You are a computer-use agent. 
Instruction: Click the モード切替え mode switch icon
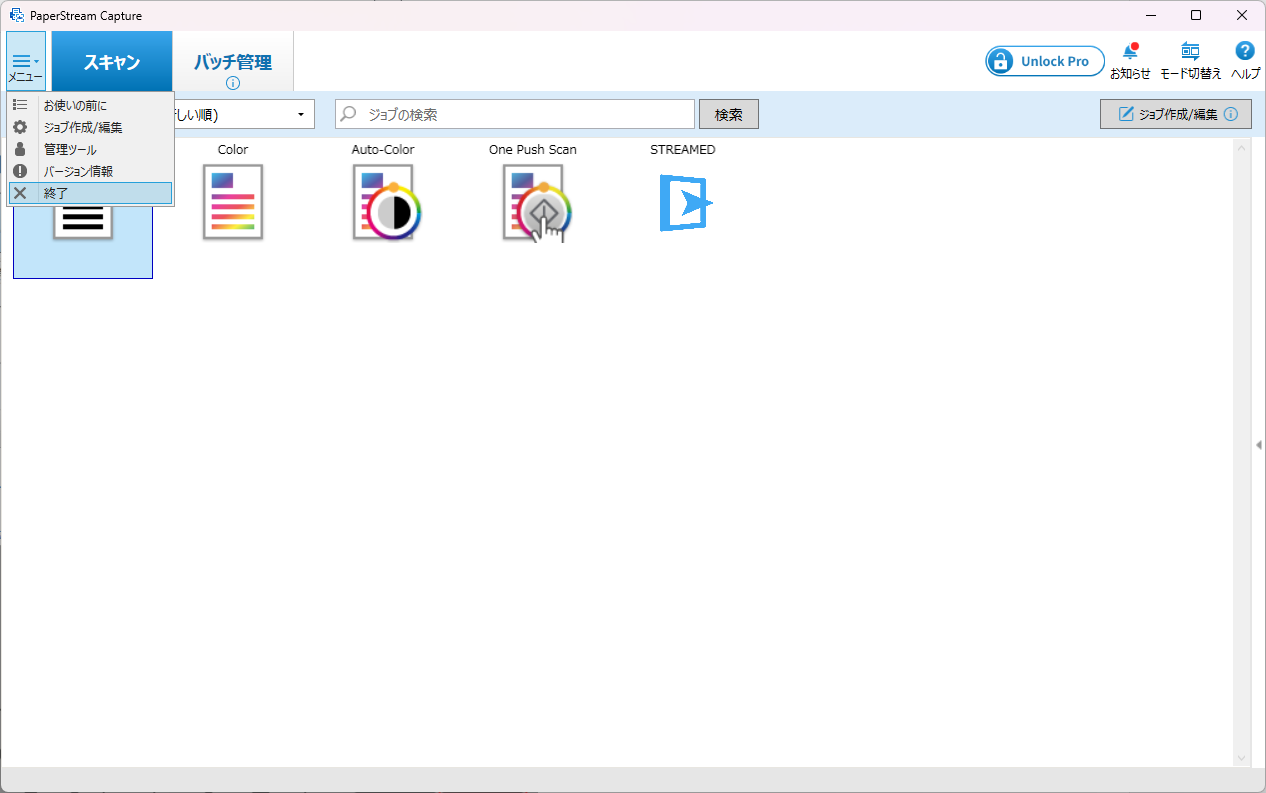(1190, 53)
